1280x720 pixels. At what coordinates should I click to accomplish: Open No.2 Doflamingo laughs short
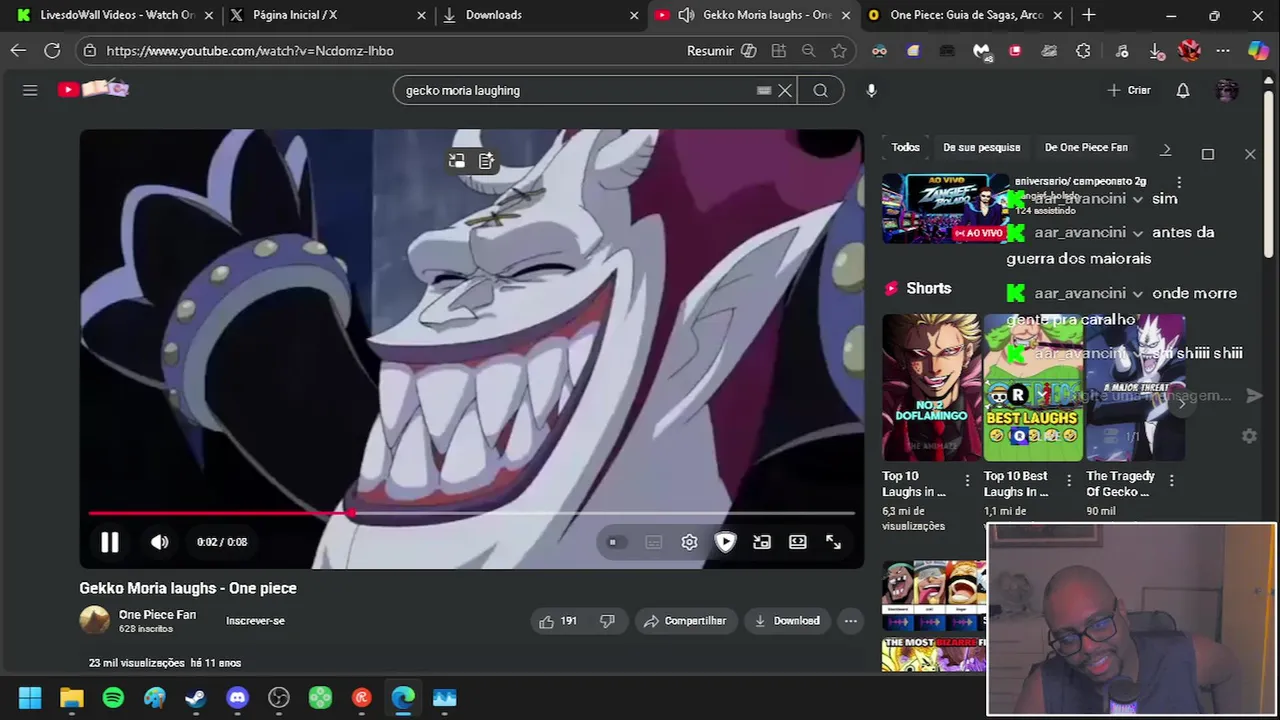pos(932,387)
